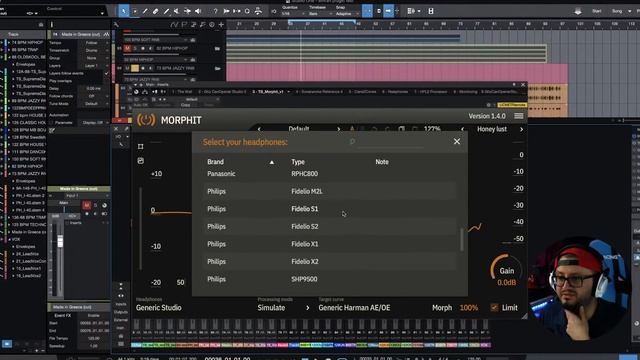Click the question mark help icon
Image resolution: width=640 pixels, height=360 pixels.
coord(215,11)
